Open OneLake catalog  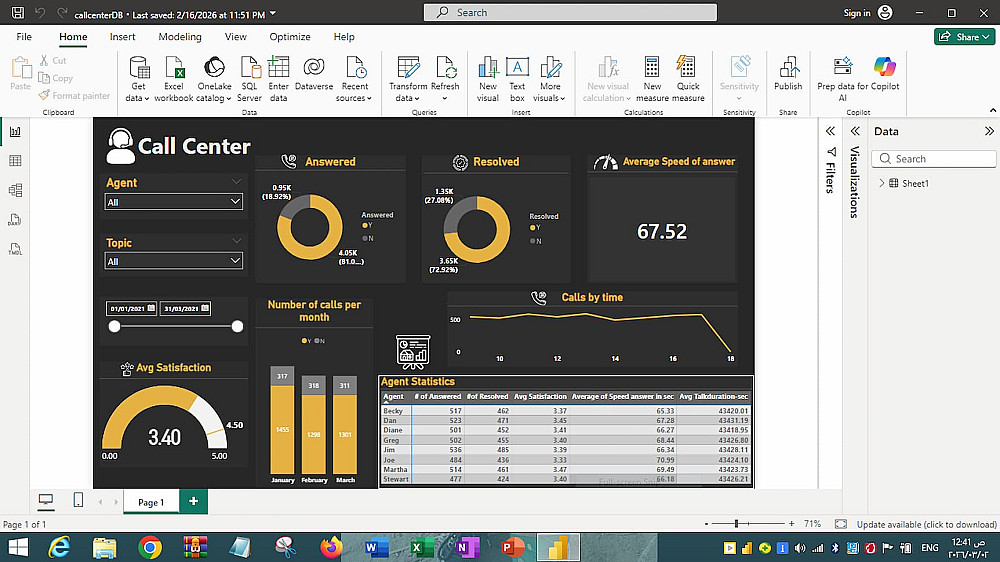tap(214, 78)
